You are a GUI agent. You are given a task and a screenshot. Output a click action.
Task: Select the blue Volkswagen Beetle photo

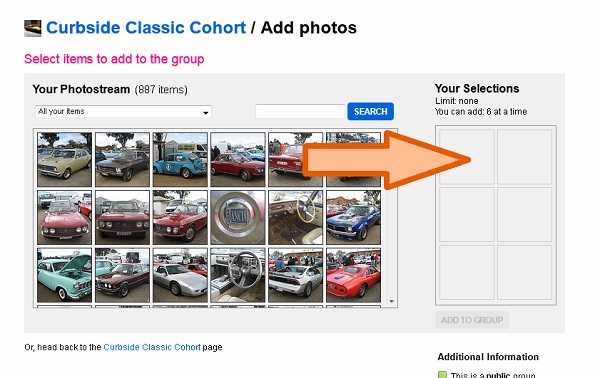tap(180, 160)
